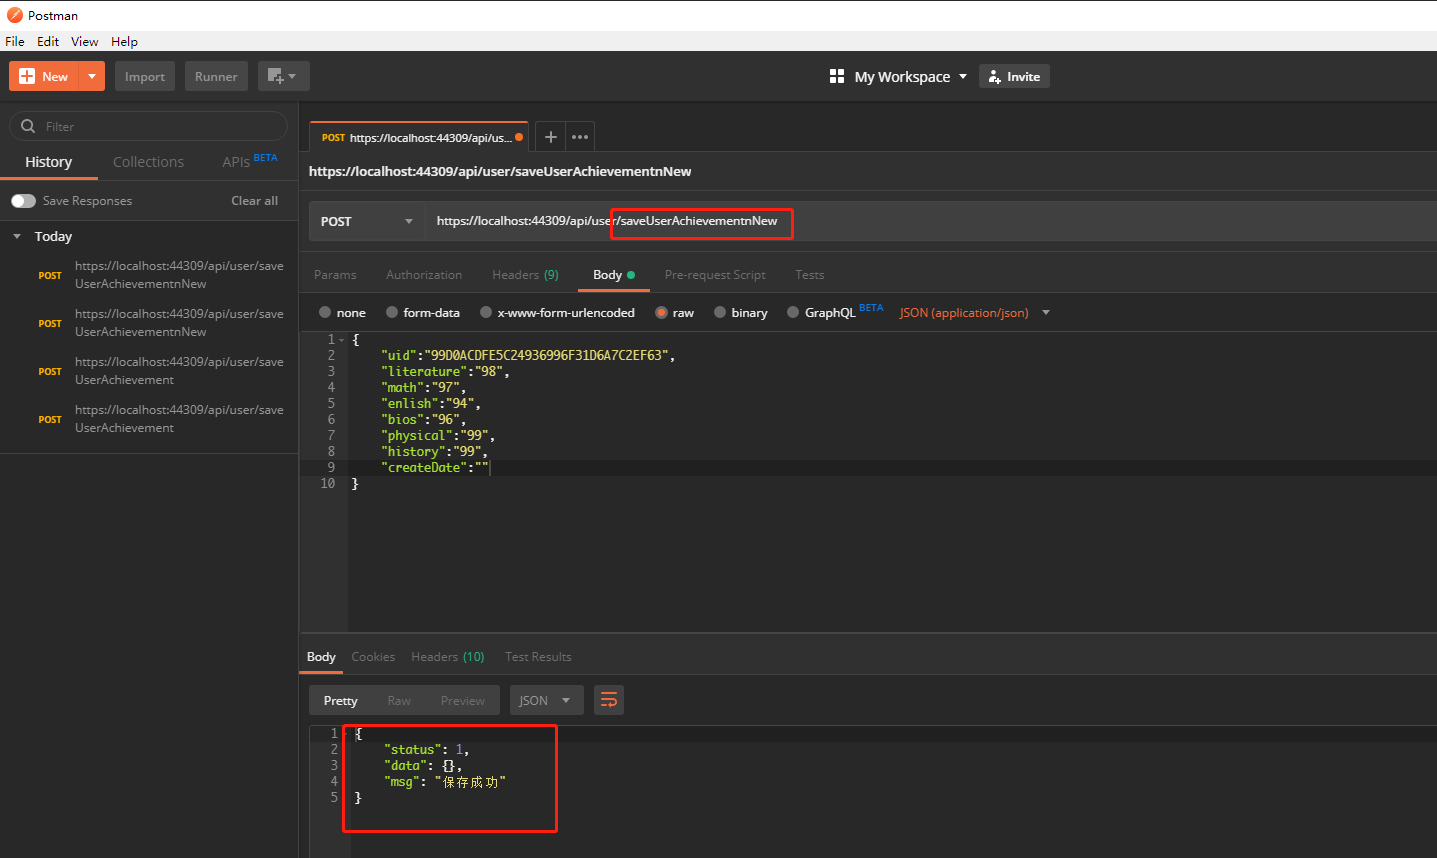Open the File menu
This screenshot has width=1437, height=858.
point(14,41)
